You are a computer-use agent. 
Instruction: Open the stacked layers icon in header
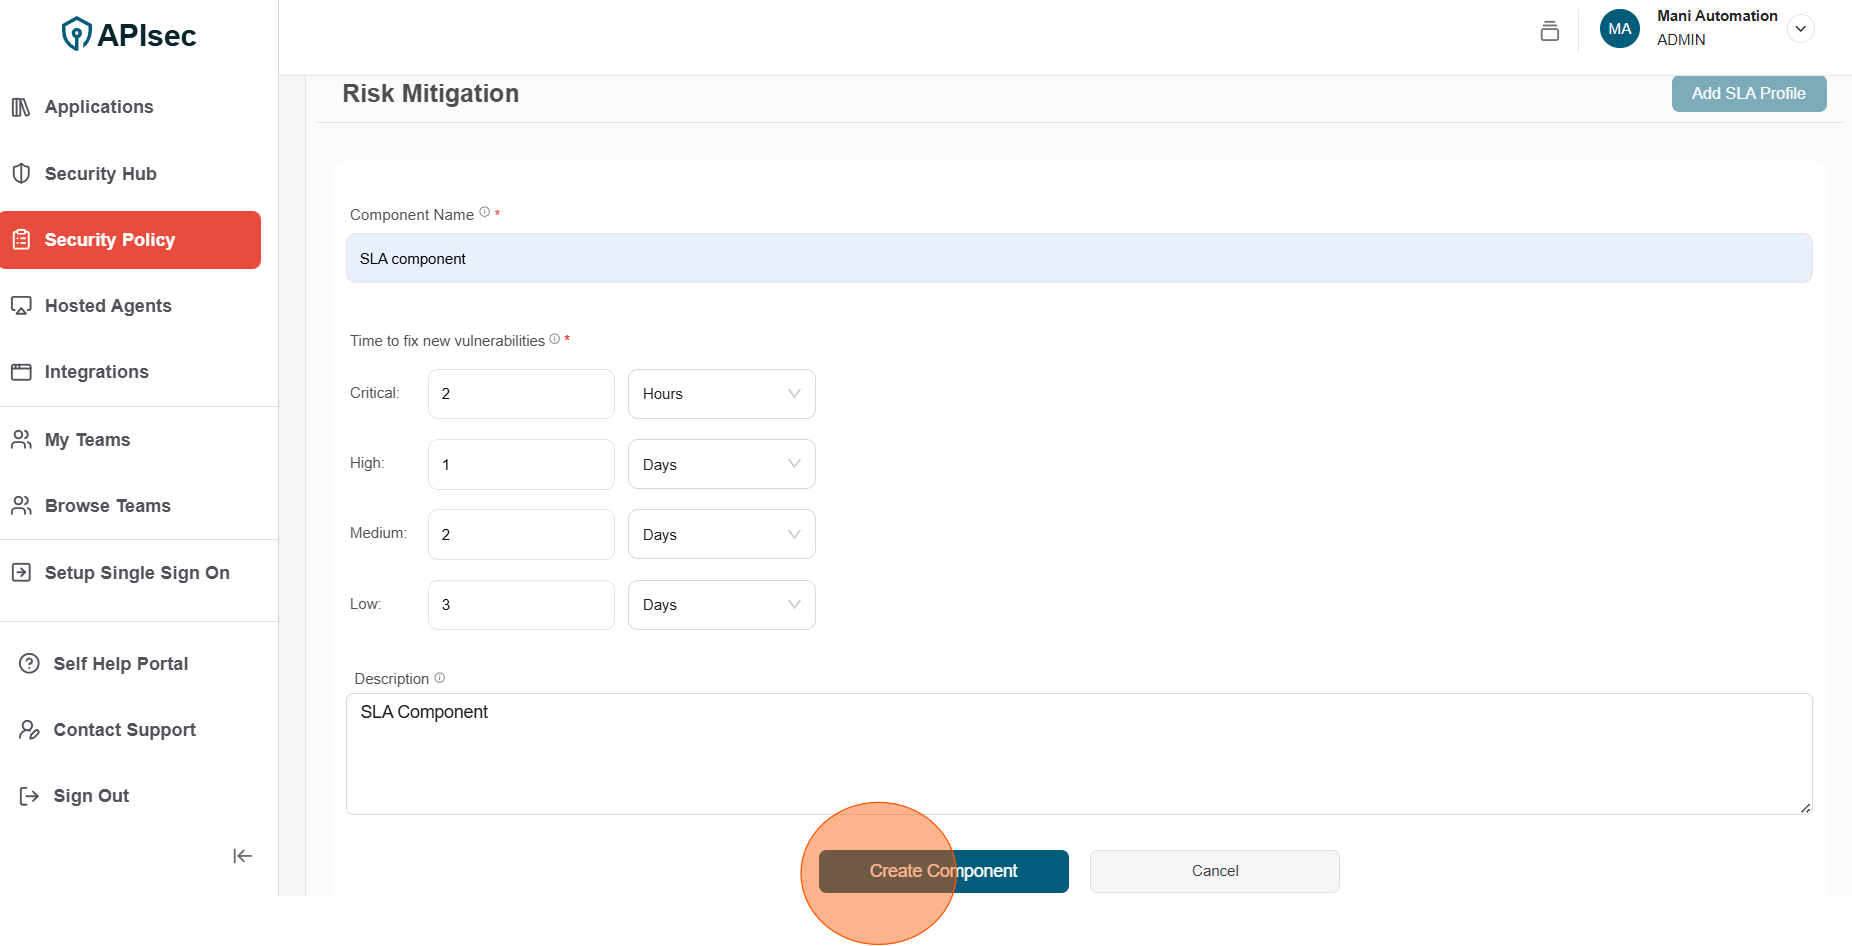coord(1549,31)
